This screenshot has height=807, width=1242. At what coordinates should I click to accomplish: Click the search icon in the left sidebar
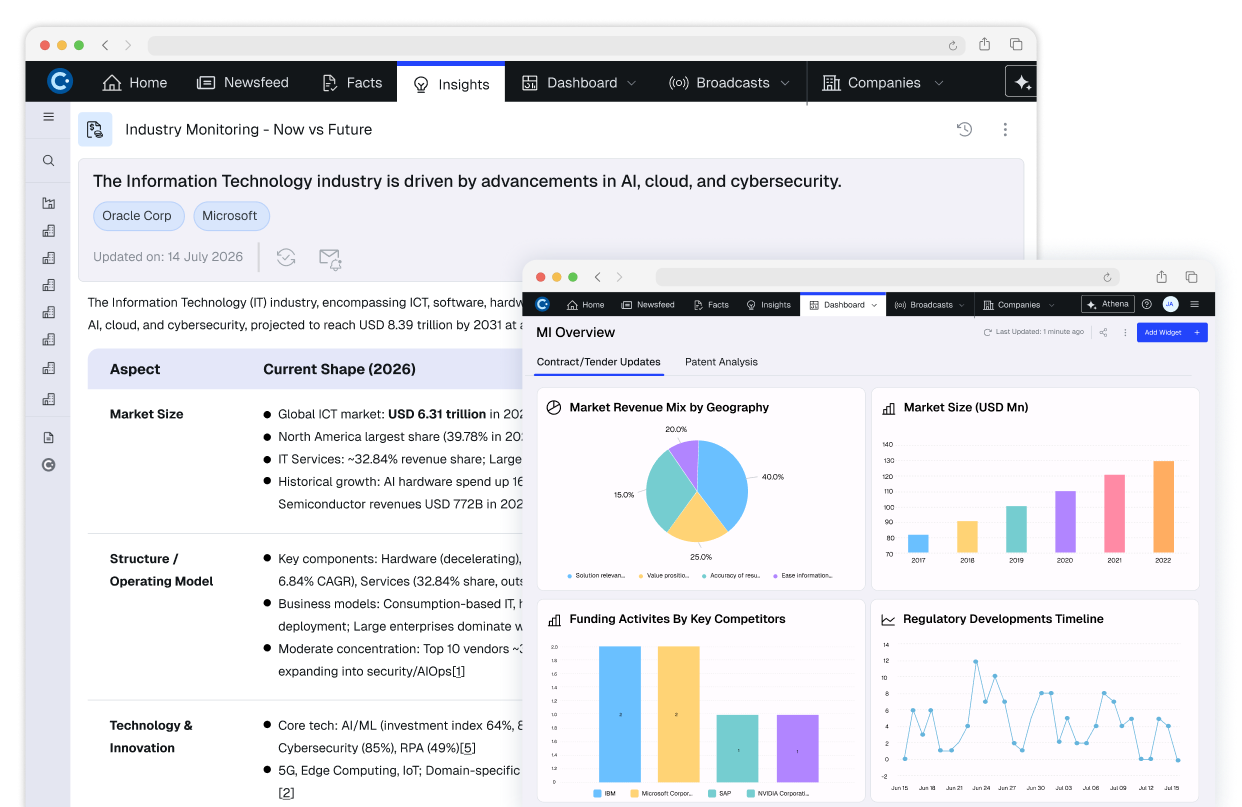[48, 160]
